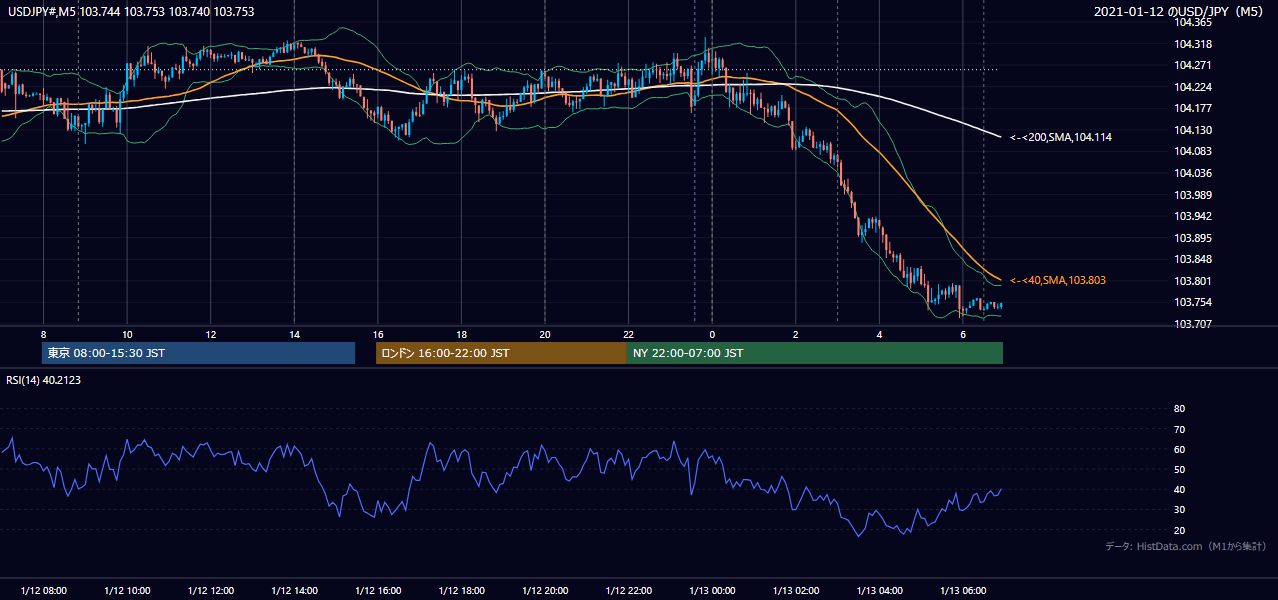Screen dimensions: 1278x600
Task: Click bottom time label 1/12 10:00
Action: pyautogui.click(x=127, y=591)
